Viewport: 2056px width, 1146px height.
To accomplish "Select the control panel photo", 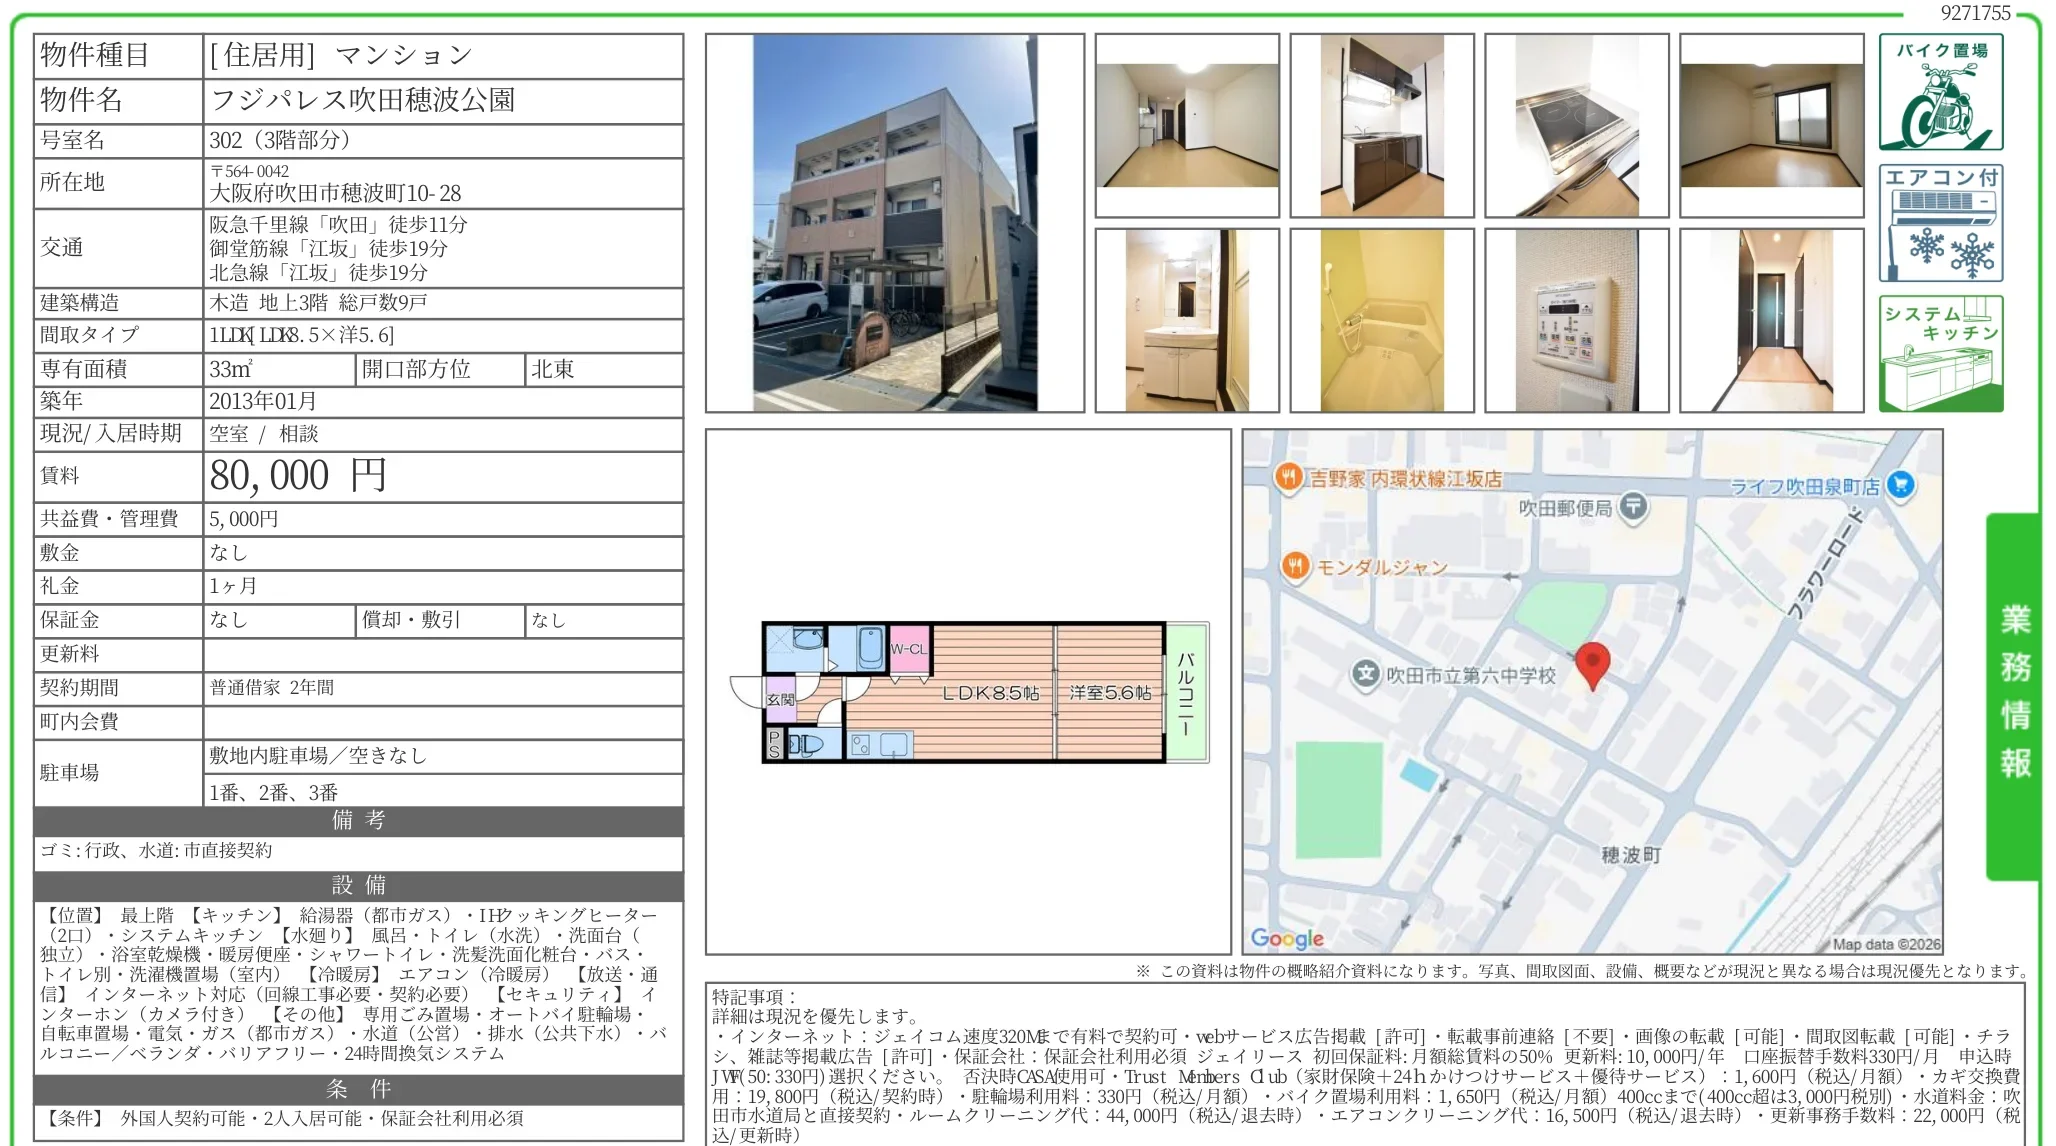I will click(1578, 320).
